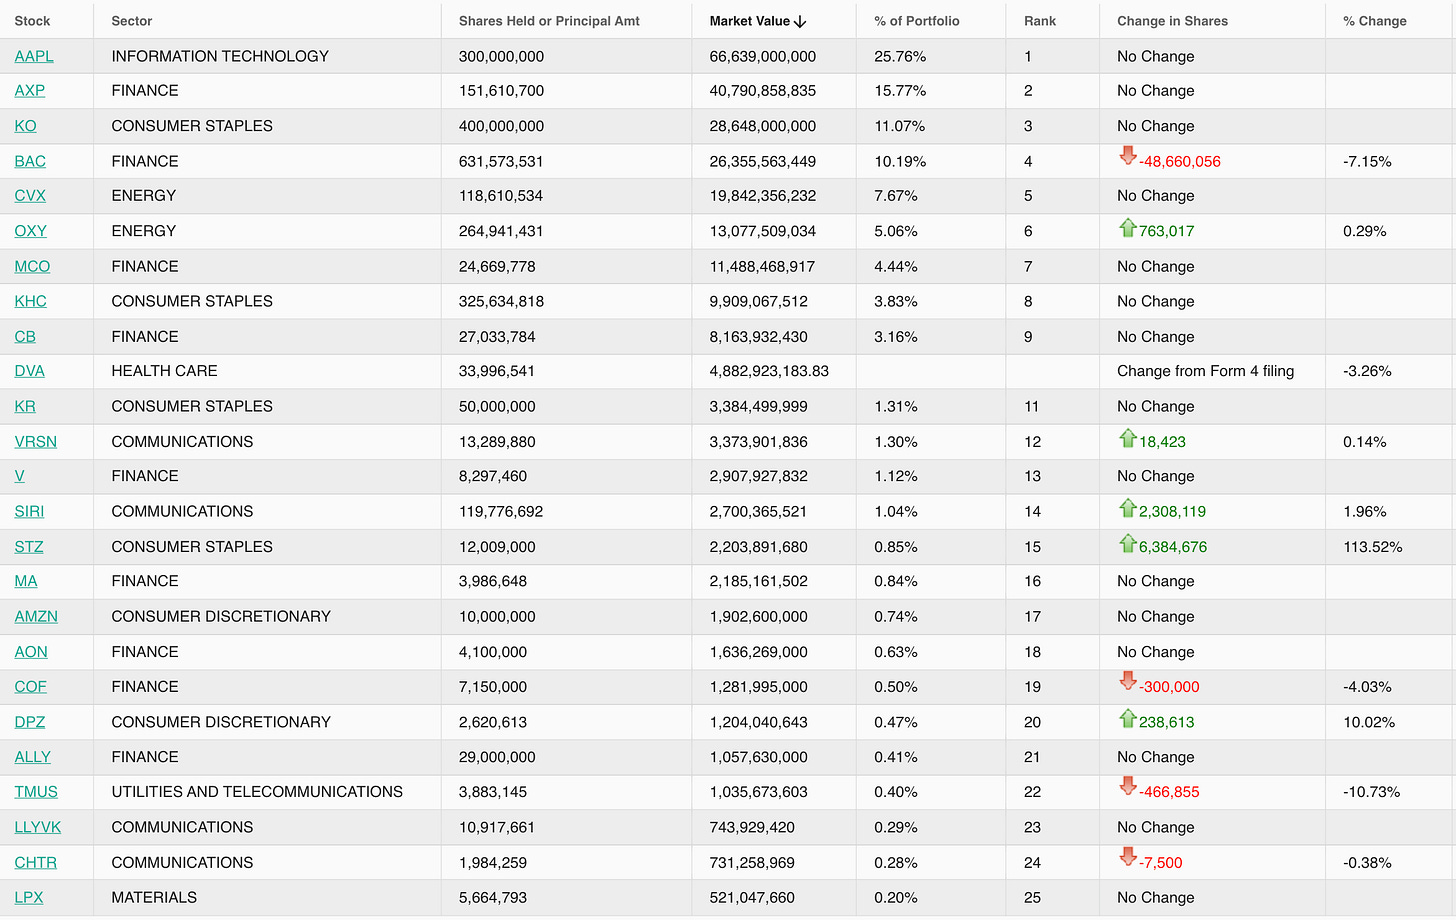Image resolution: width=1456 pixels, height=920 pixels.
Task: Click the 25.76% portfolio value
Action: tap(900, 57)
